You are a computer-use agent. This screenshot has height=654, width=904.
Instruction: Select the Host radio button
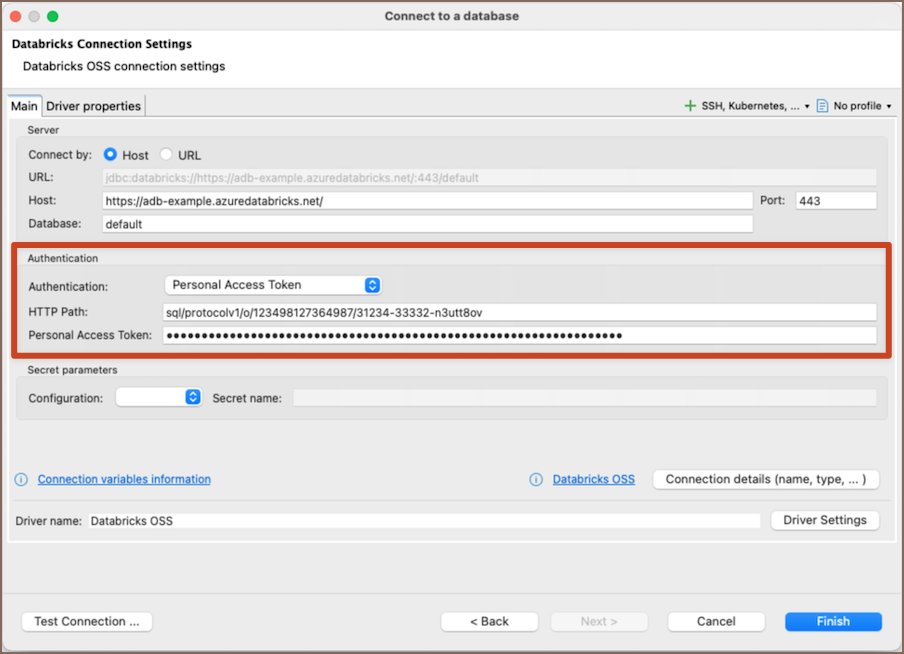coord(111,155)
